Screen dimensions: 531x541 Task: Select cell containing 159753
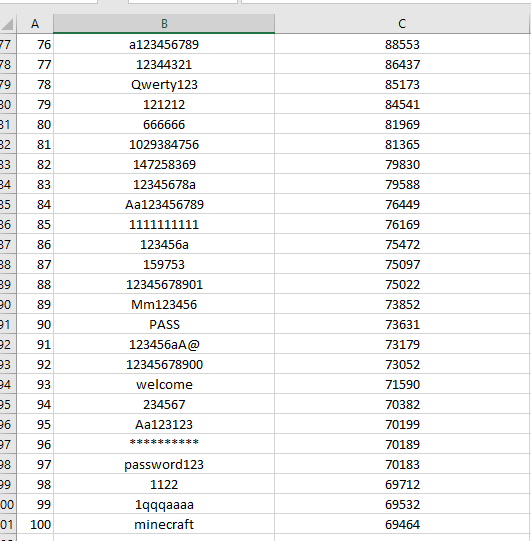tap(164, 264)
